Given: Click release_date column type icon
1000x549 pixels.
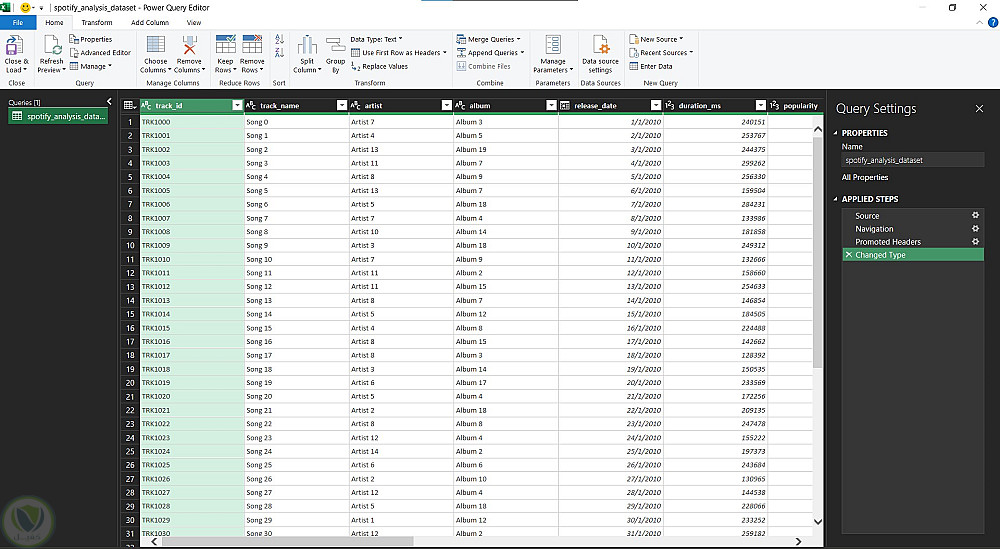Looking at the screenshot, I should [x=565, y=105].
